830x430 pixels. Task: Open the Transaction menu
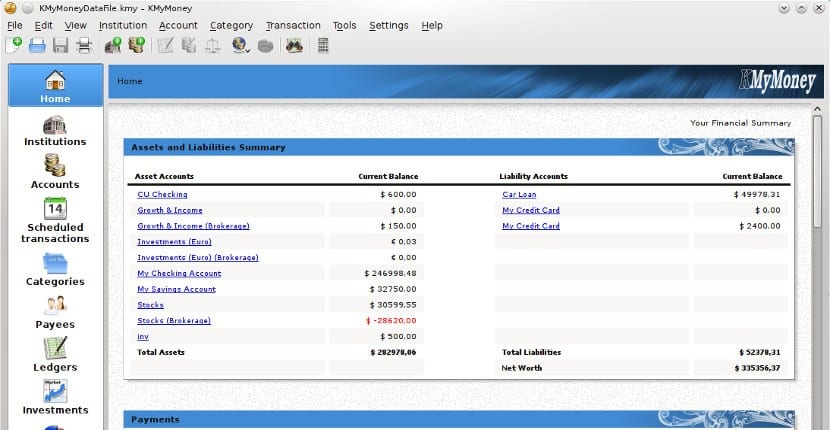point(293,25)
